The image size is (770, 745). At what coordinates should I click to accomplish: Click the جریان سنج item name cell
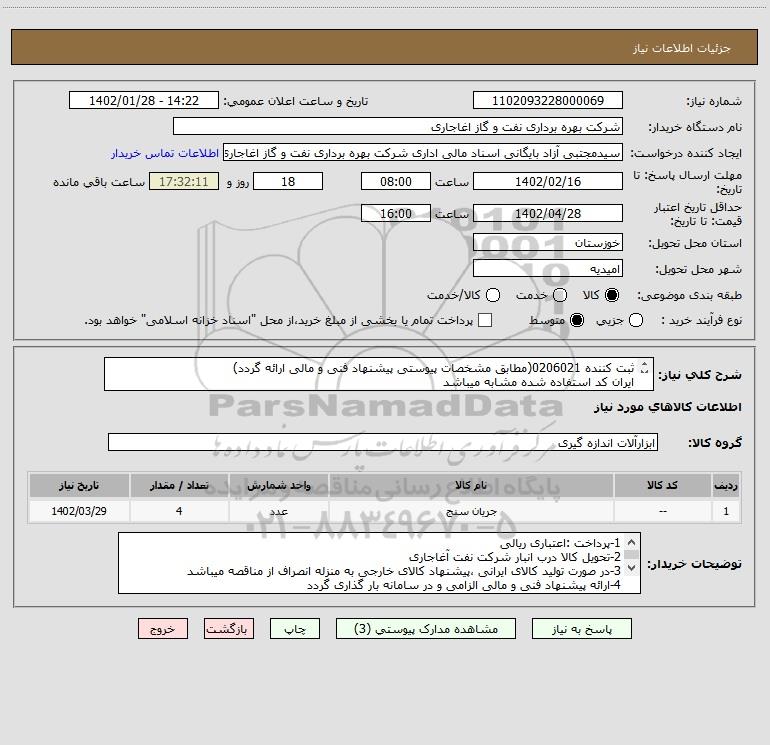471,511
